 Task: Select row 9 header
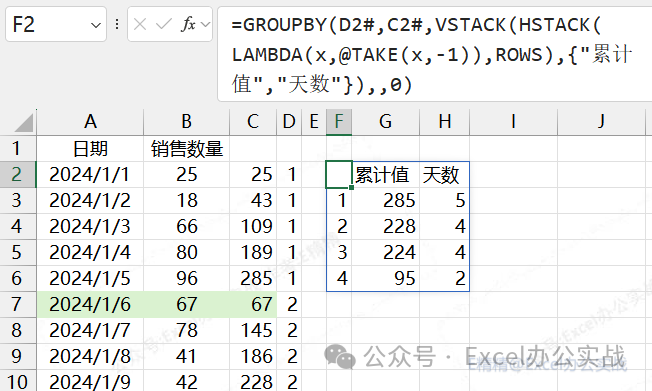(18, 356)
